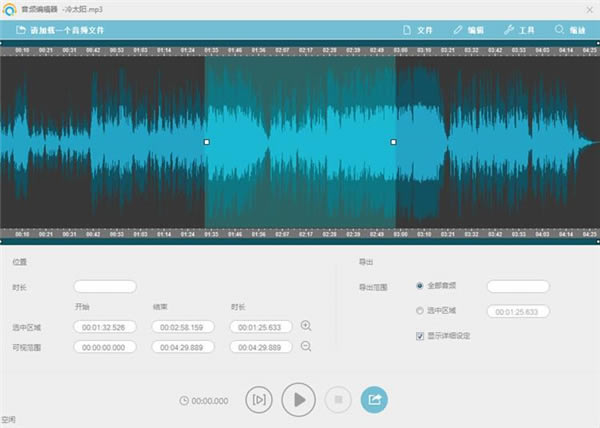Screen dimensions: 600x428
Task: Select the 选中区域 export radio button
Action: (419, 311)
